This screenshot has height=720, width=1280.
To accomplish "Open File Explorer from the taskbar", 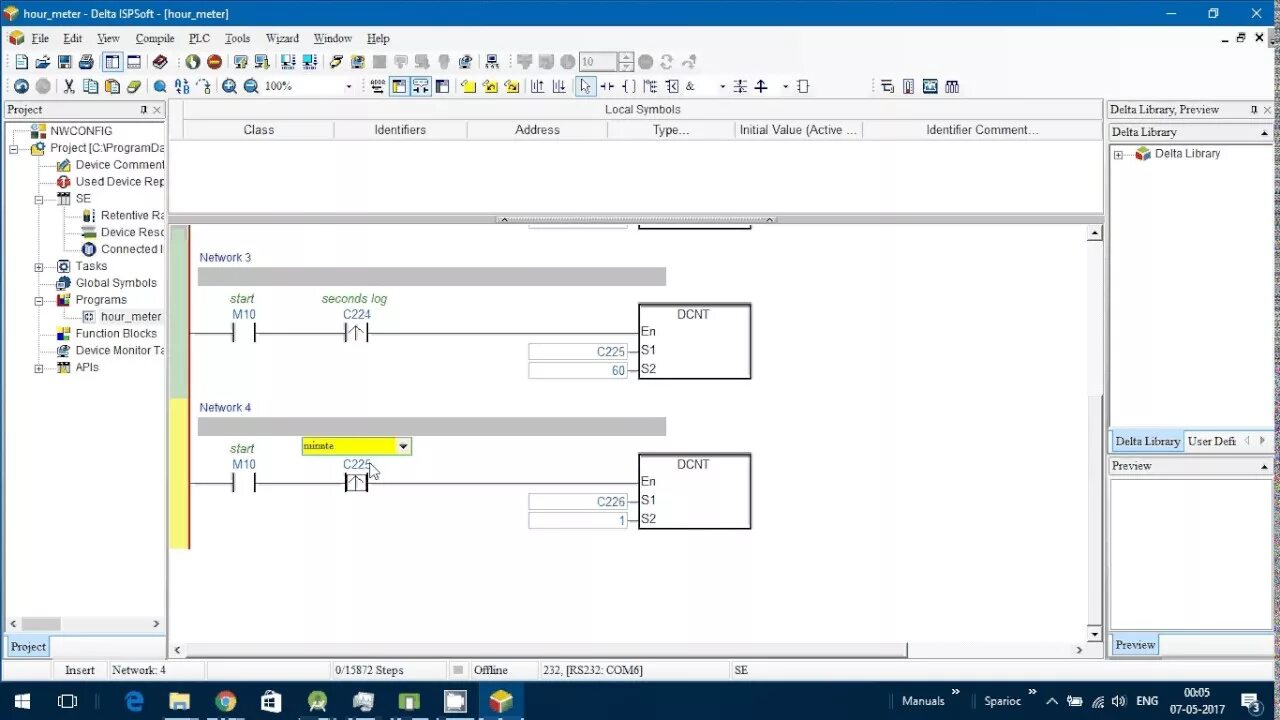I will point(179,701).
